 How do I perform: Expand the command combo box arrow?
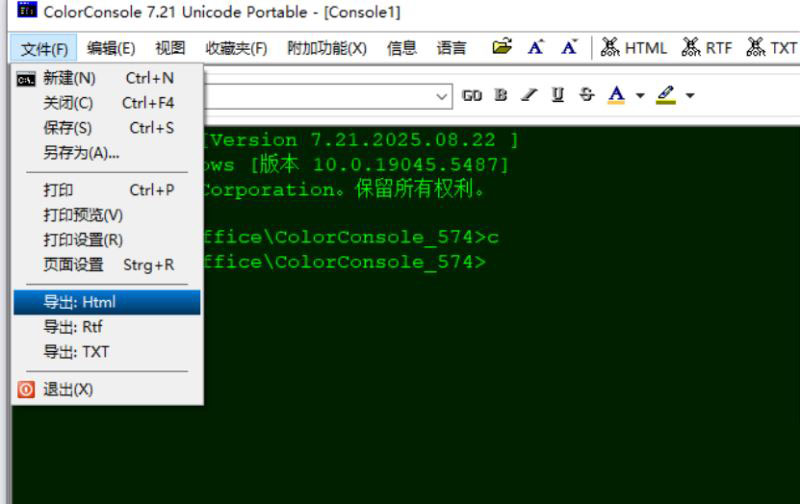(442, 96)
